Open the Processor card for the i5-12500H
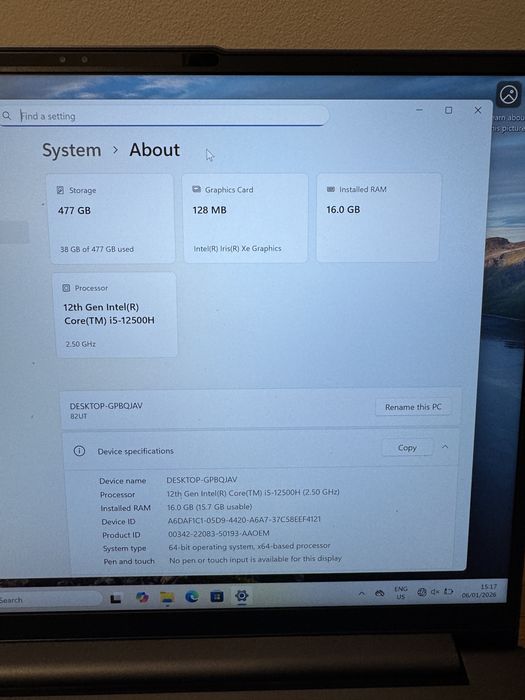Viewport: 525px width, 700px height. pos(115,315)
